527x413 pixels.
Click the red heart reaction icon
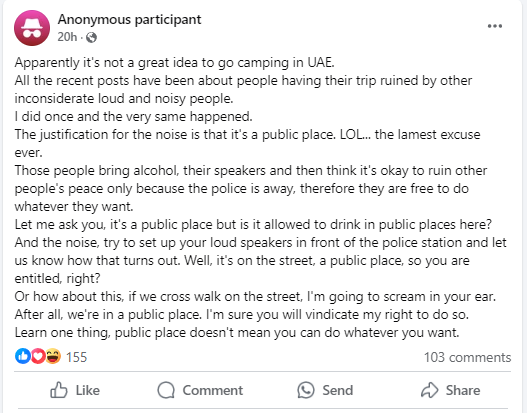[x=38, y=356]
